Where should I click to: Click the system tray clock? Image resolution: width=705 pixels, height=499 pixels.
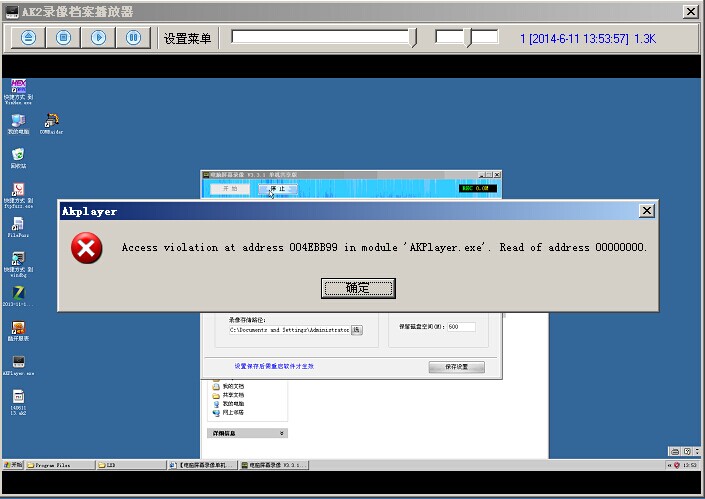pyautogui.click(x=690, y=465)
